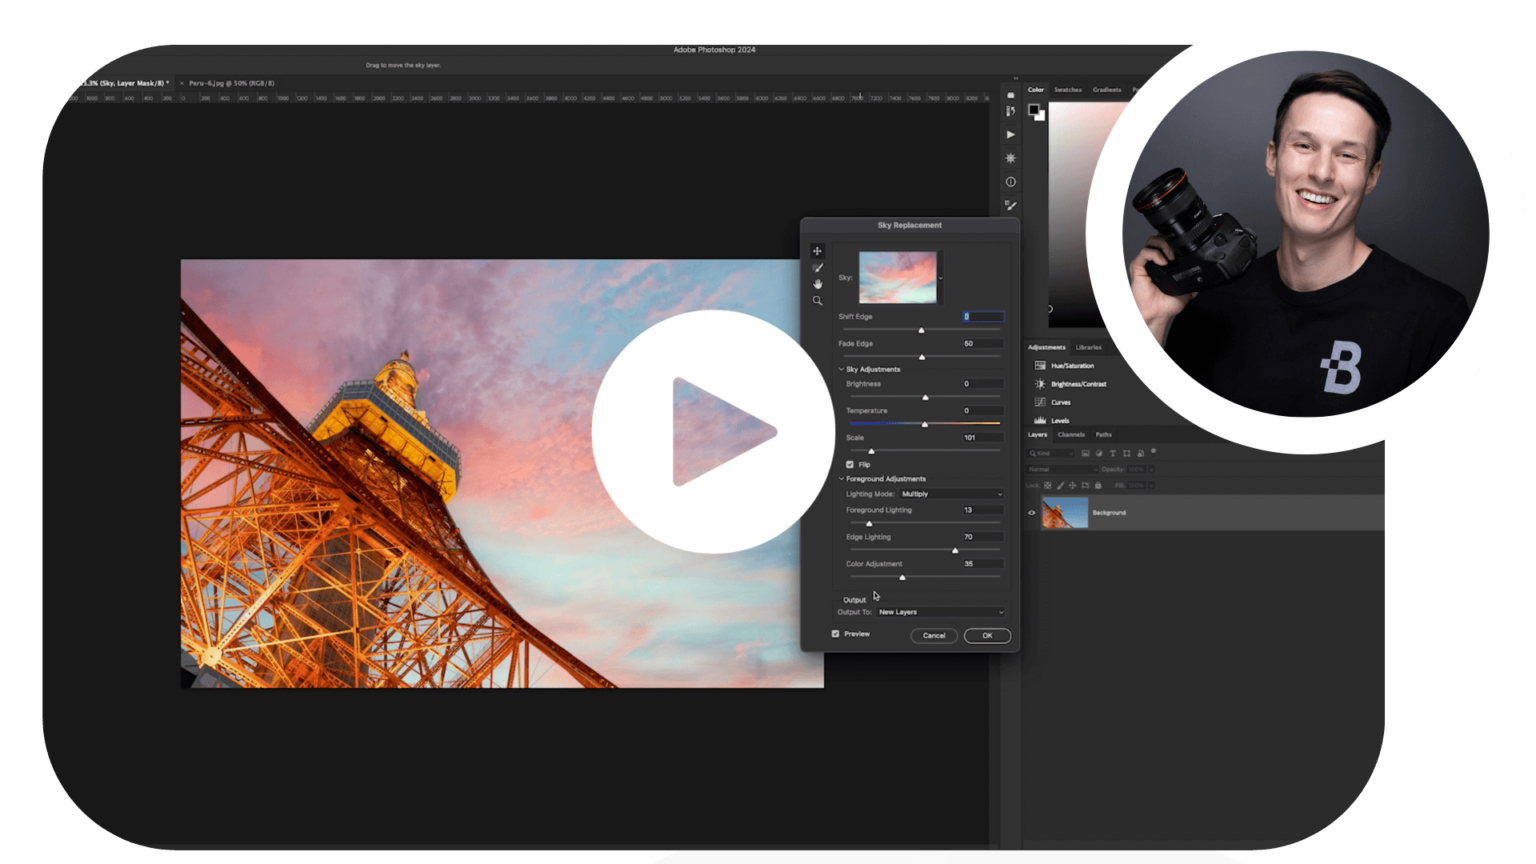The image size is (1536, 864).
Task: Open the Lighting Mode dropdown
Action: point(950,493)
